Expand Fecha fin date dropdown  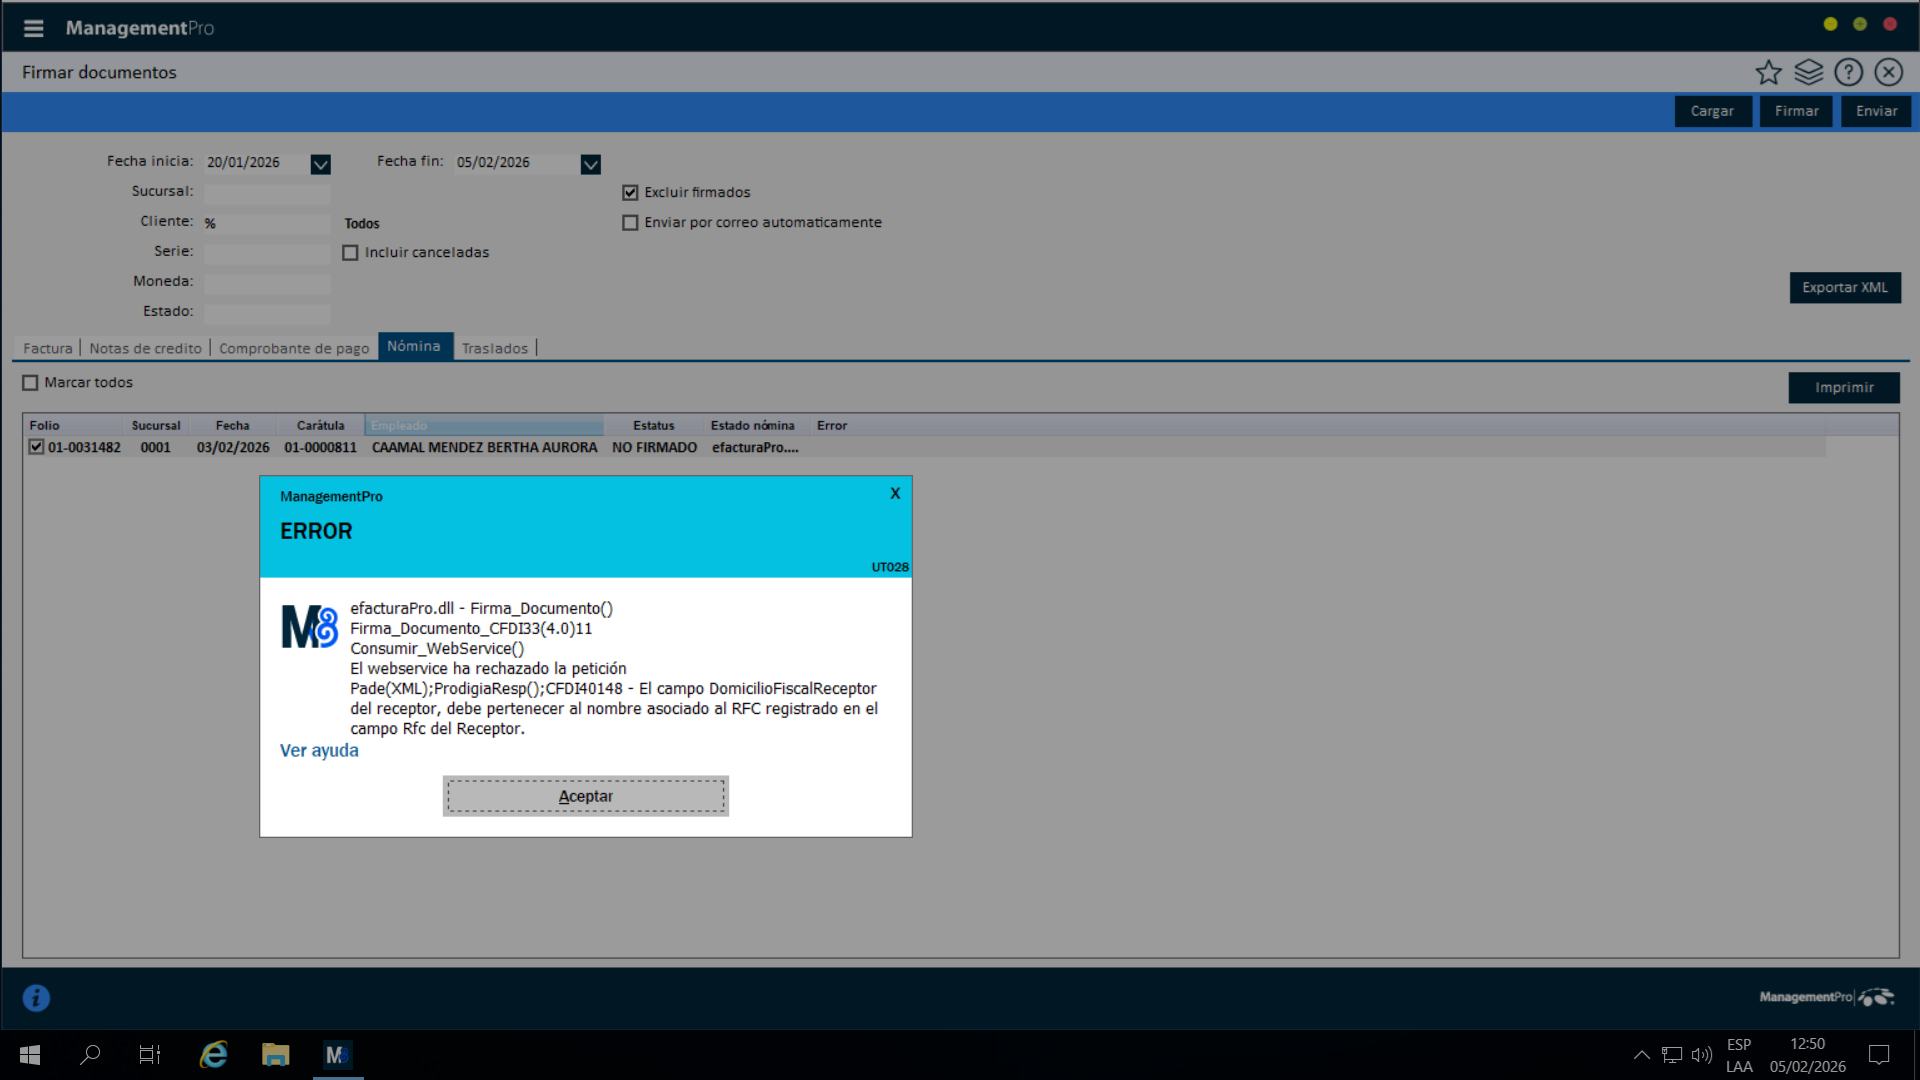(590, 164)
